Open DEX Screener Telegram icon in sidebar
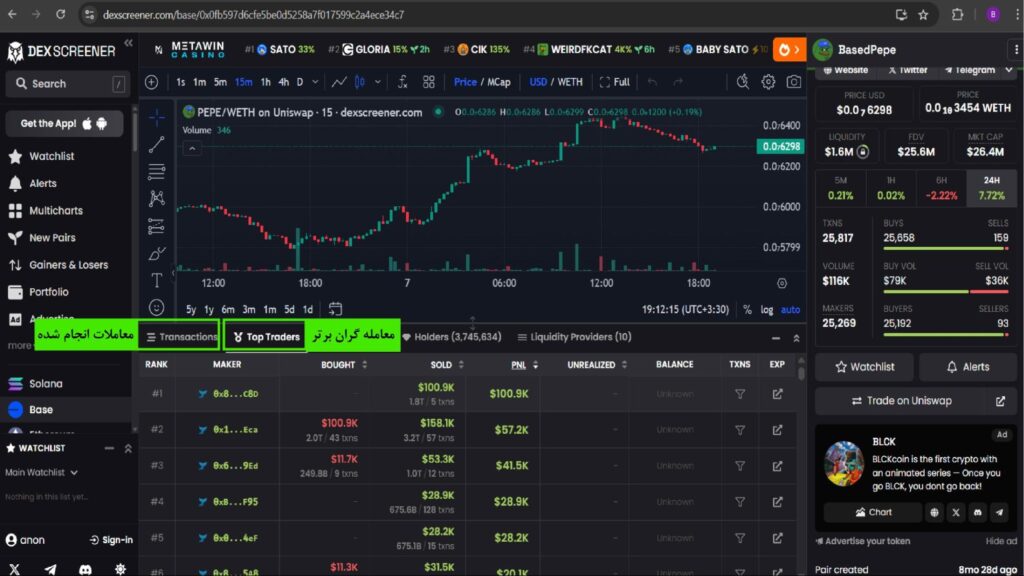The image size is (1024, 576). point(50,569)
